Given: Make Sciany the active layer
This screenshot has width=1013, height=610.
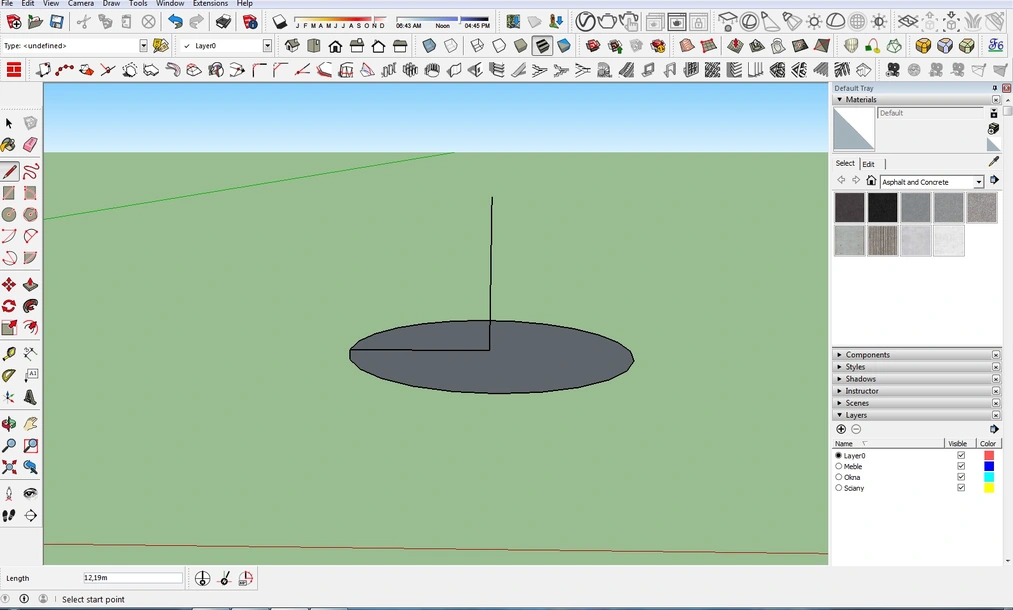Looking at the screenshot, I should [x=839, y=488].
